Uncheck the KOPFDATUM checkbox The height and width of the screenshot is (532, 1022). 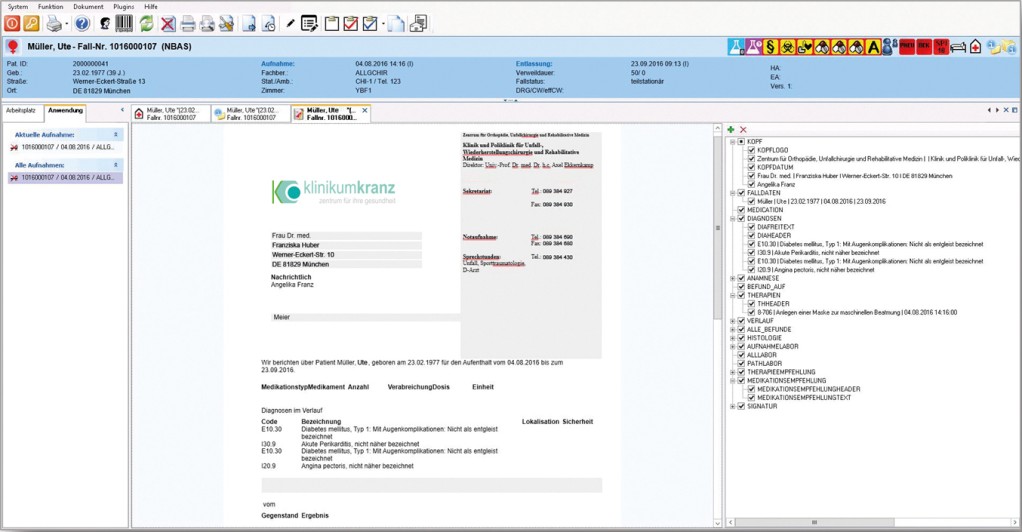[752, 167]
